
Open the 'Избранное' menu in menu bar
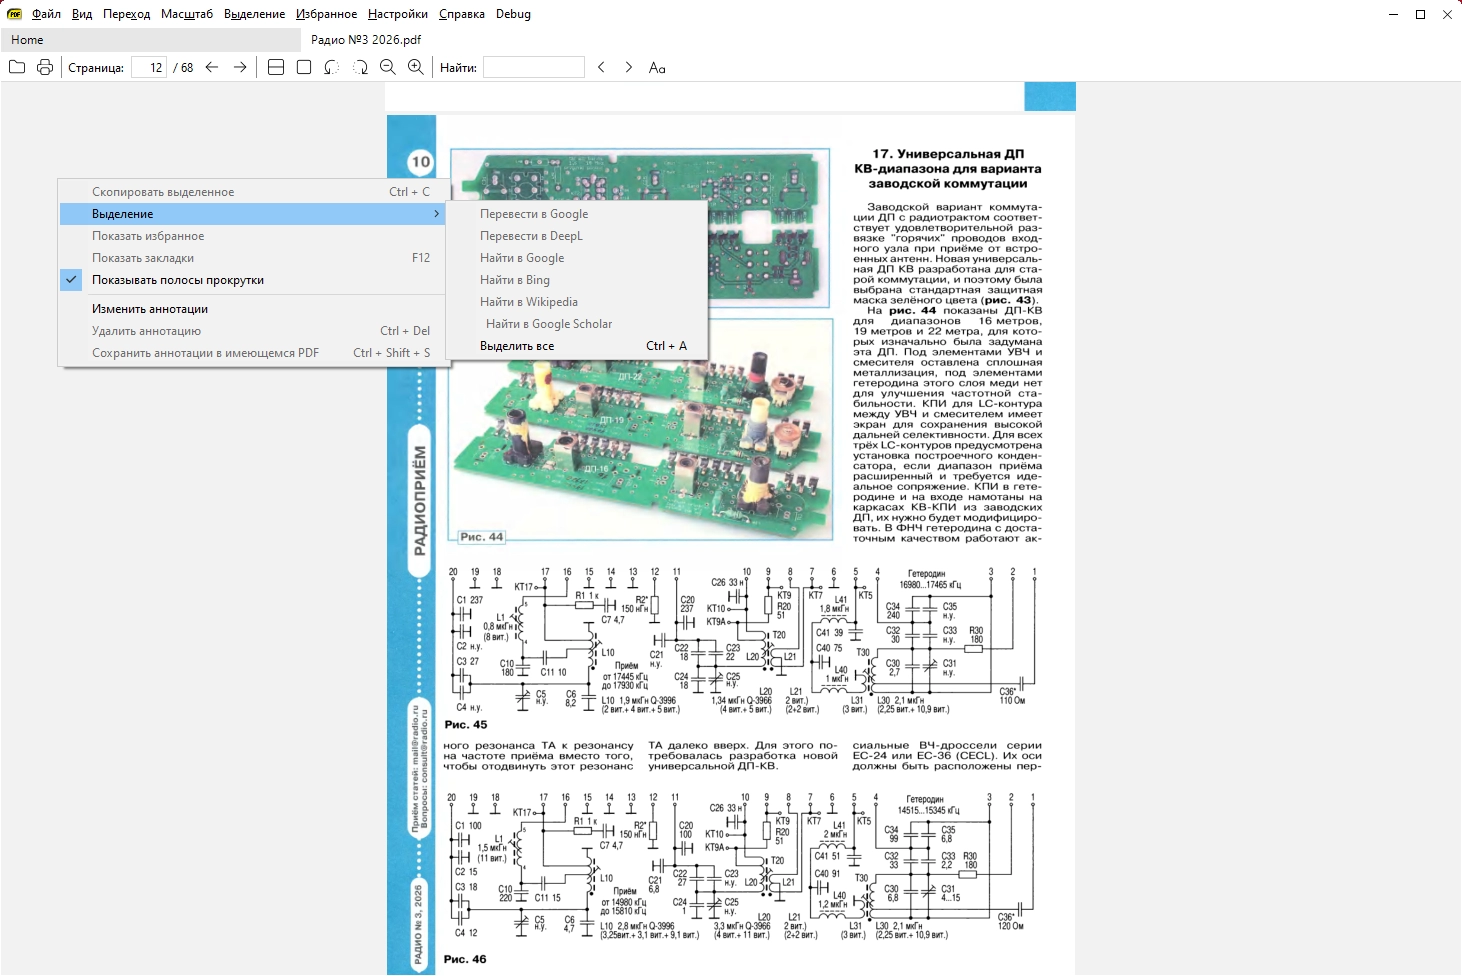click(326, 14)
